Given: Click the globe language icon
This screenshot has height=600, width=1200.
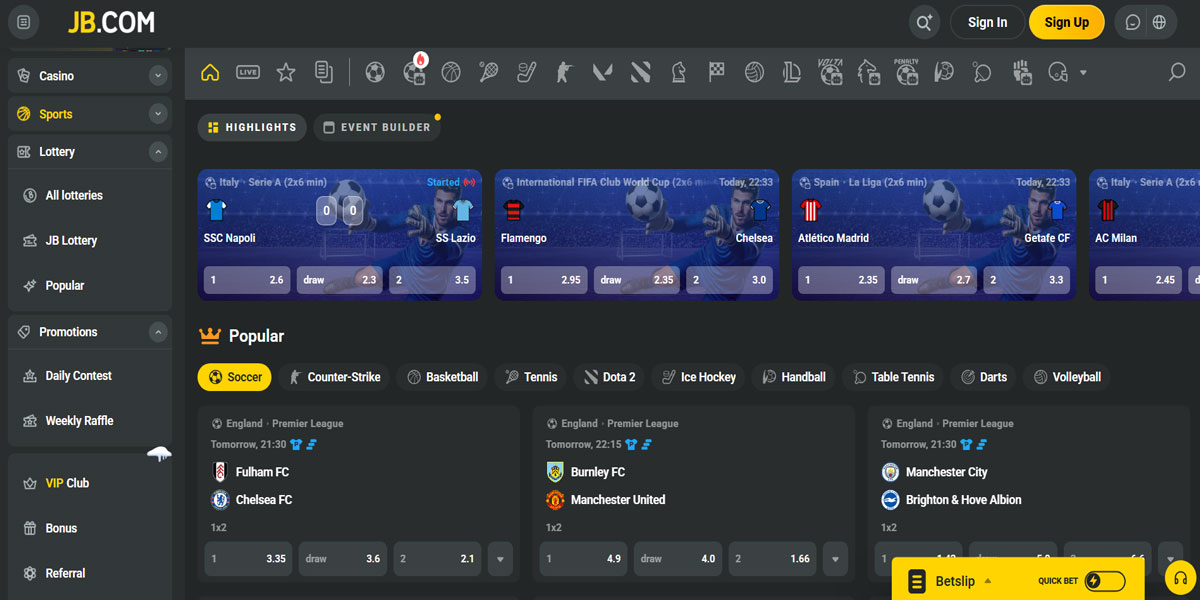Looking at the screenshot, I should (1159, 22).
